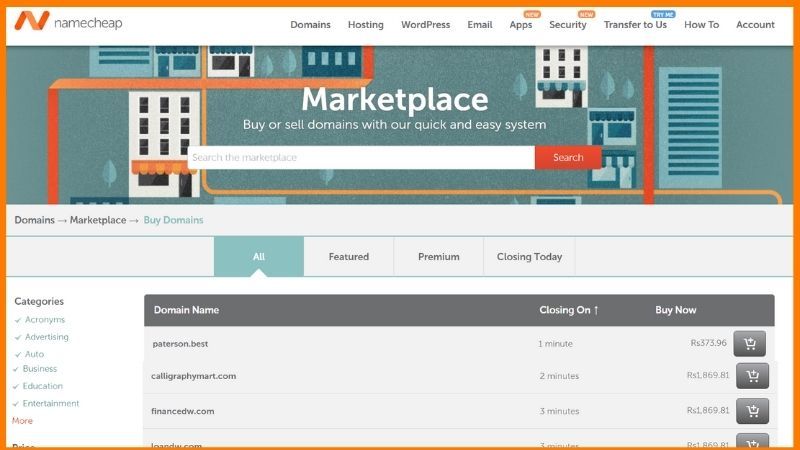Open the How To menu

[702, 24]
